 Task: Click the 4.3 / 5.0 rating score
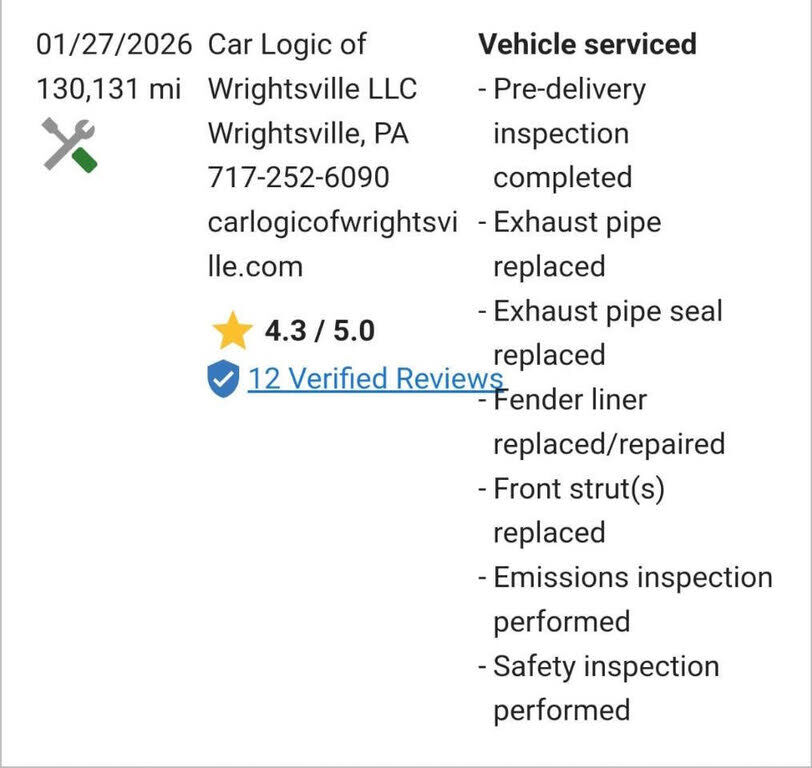tap(319, 330)
